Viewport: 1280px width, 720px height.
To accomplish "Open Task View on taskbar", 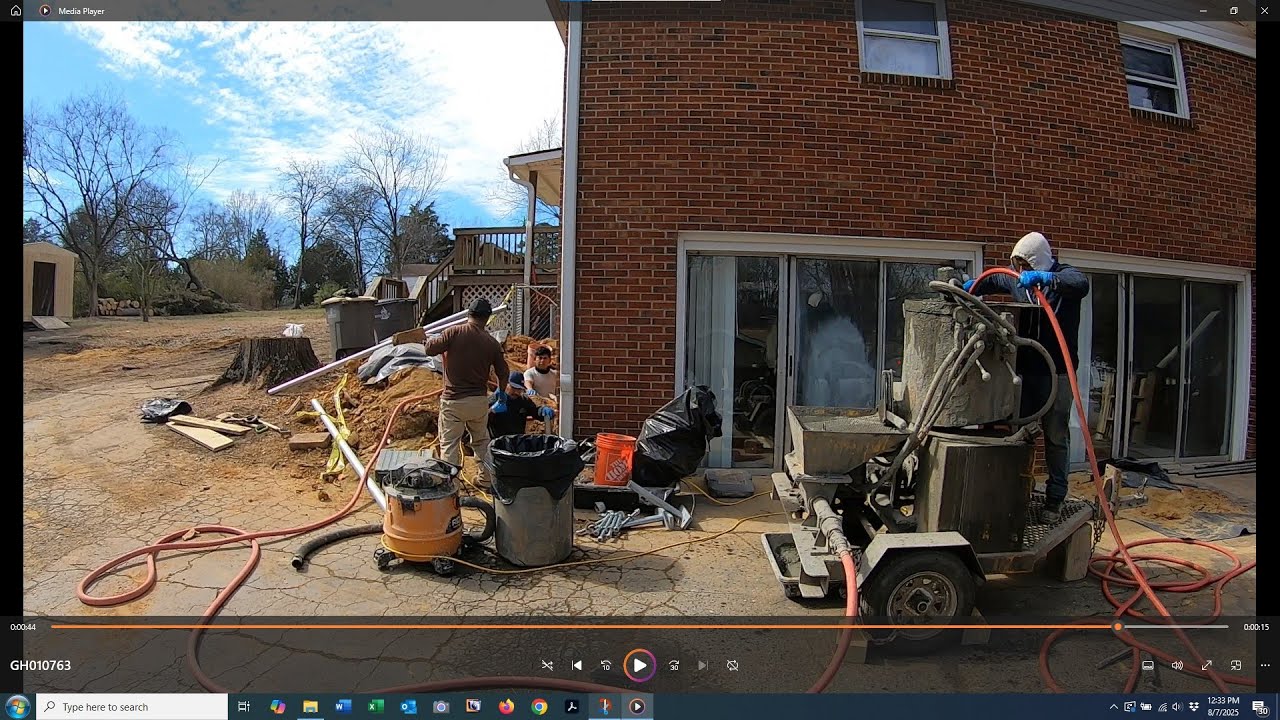I will 243,707.
